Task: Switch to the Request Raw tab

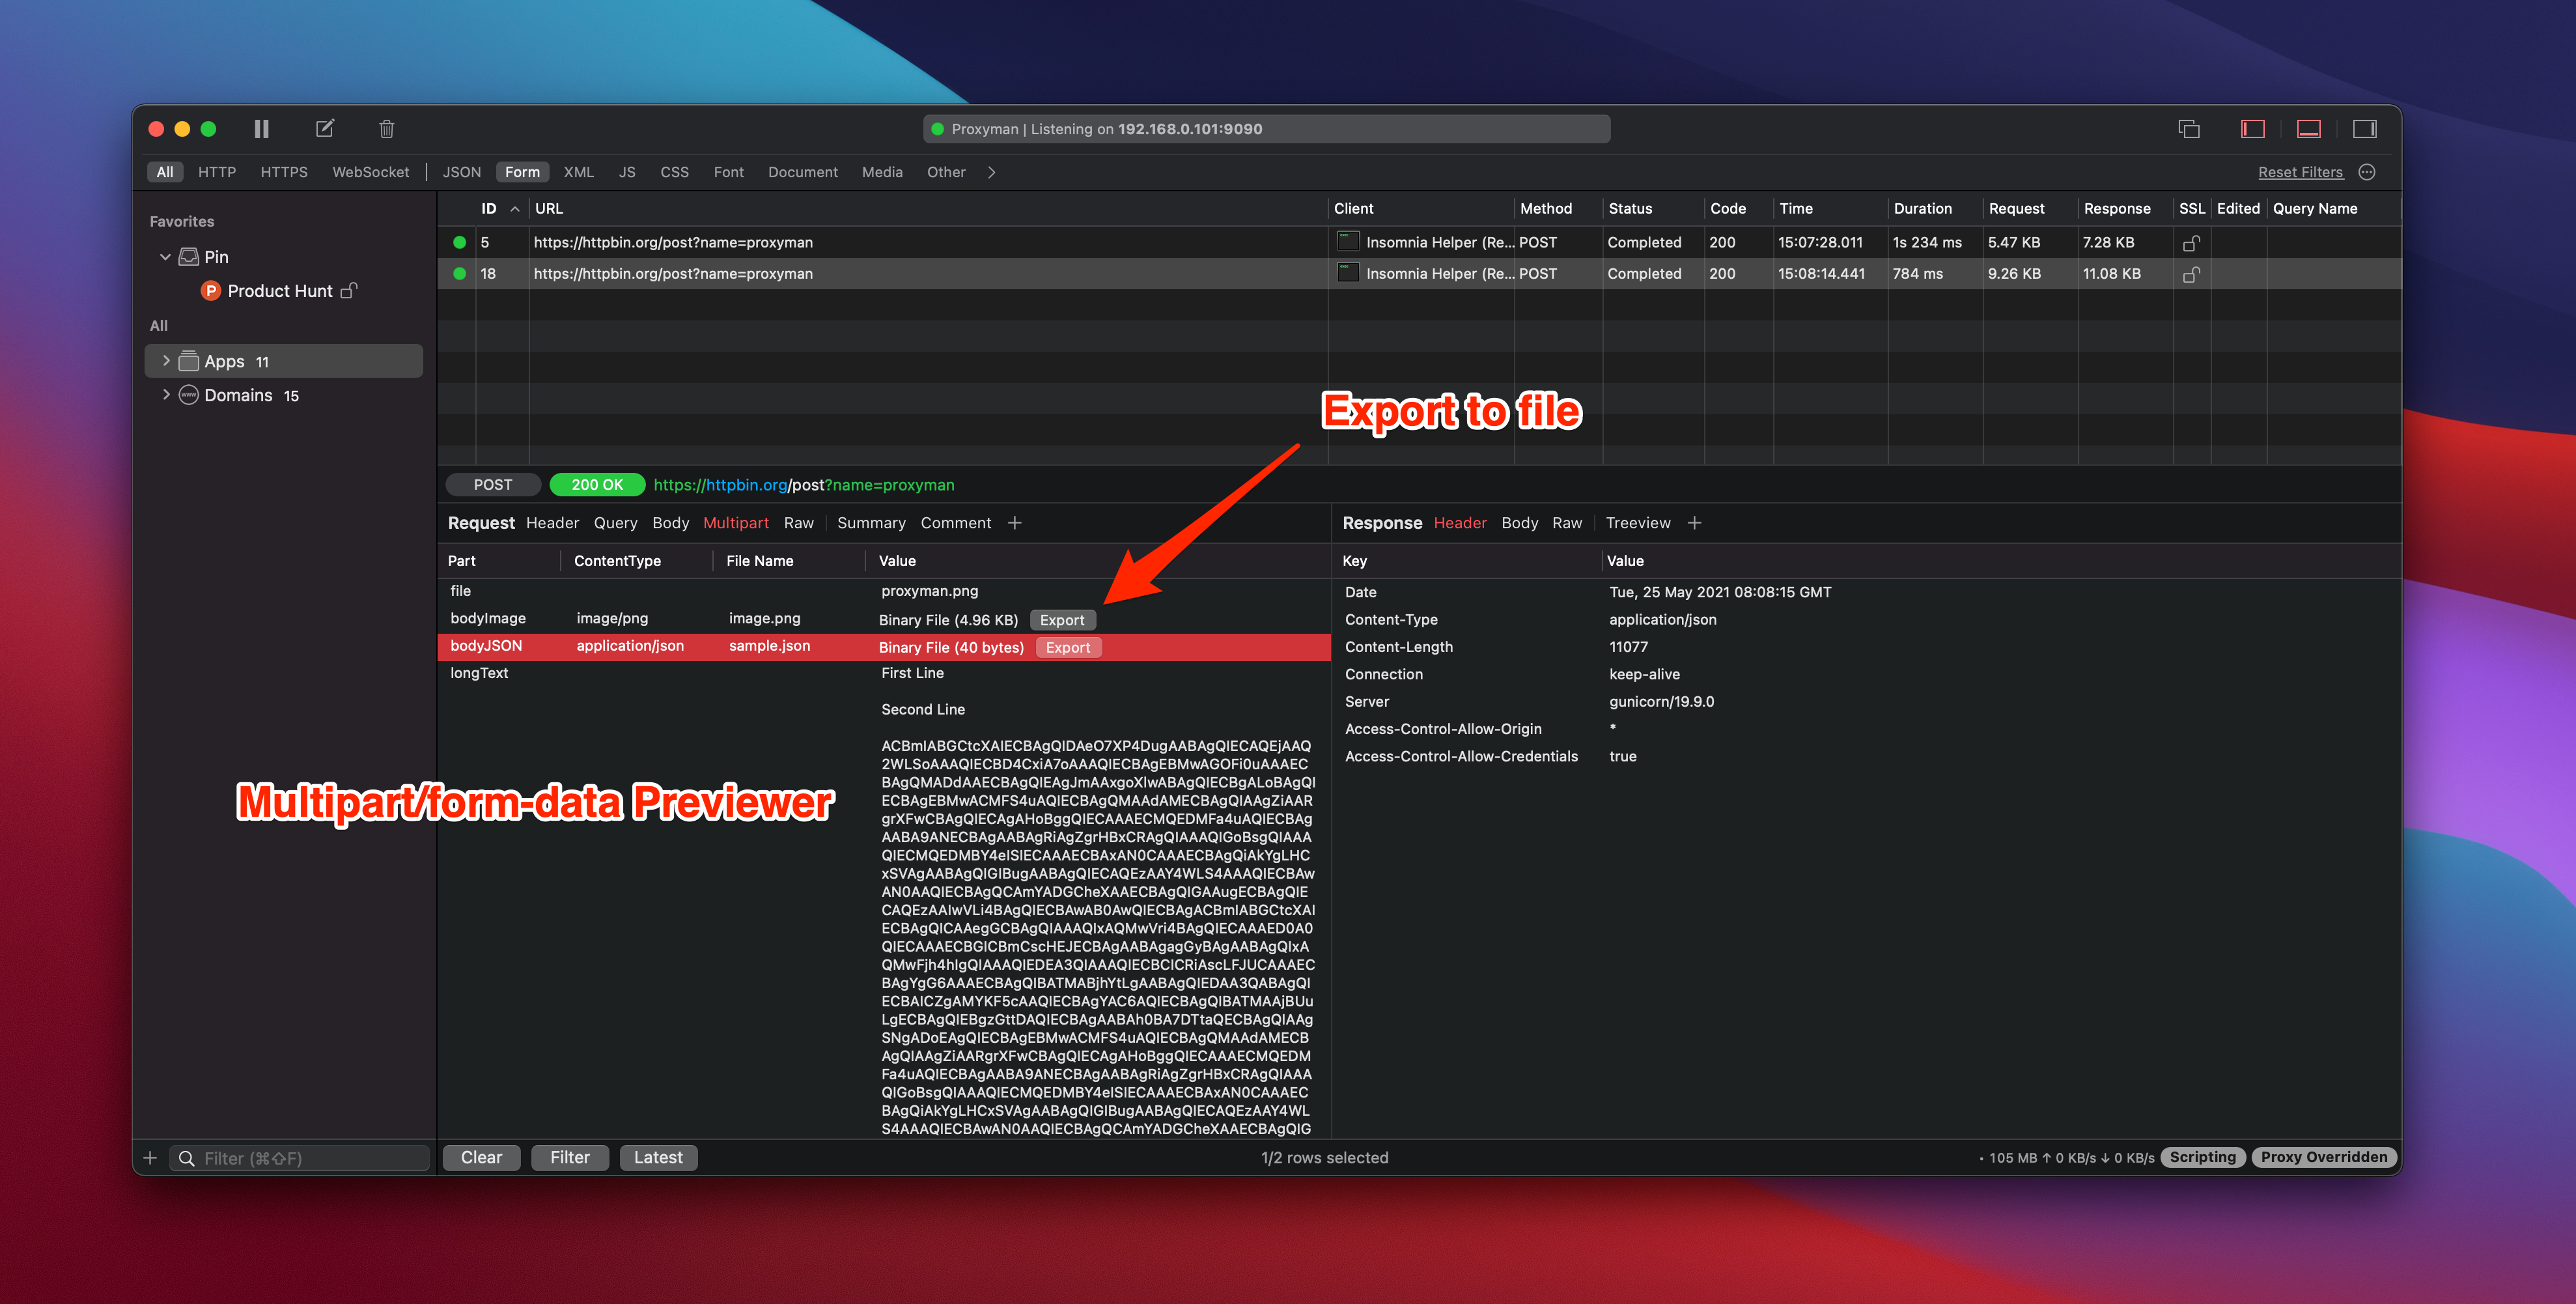Action: (x=798, y=523)
